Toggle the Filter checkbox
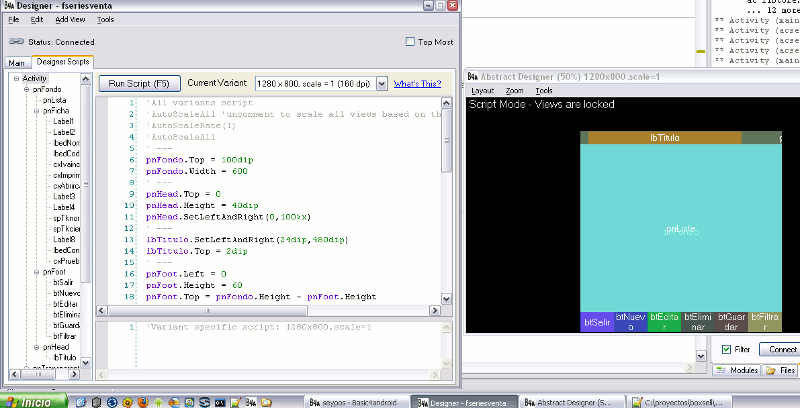This screenshot has height=408, width=800. click(727, 349)
